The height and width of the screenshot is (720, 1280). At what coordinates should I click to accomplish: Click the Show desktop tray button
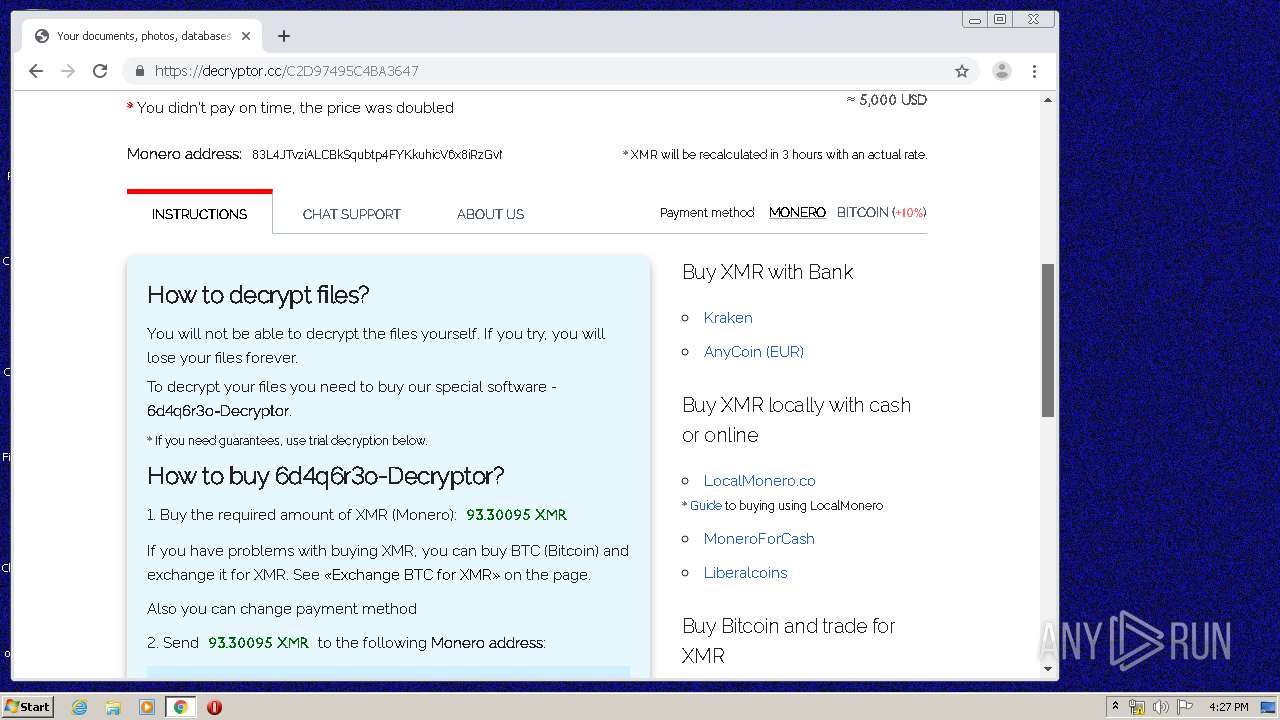pos(1269,707)
